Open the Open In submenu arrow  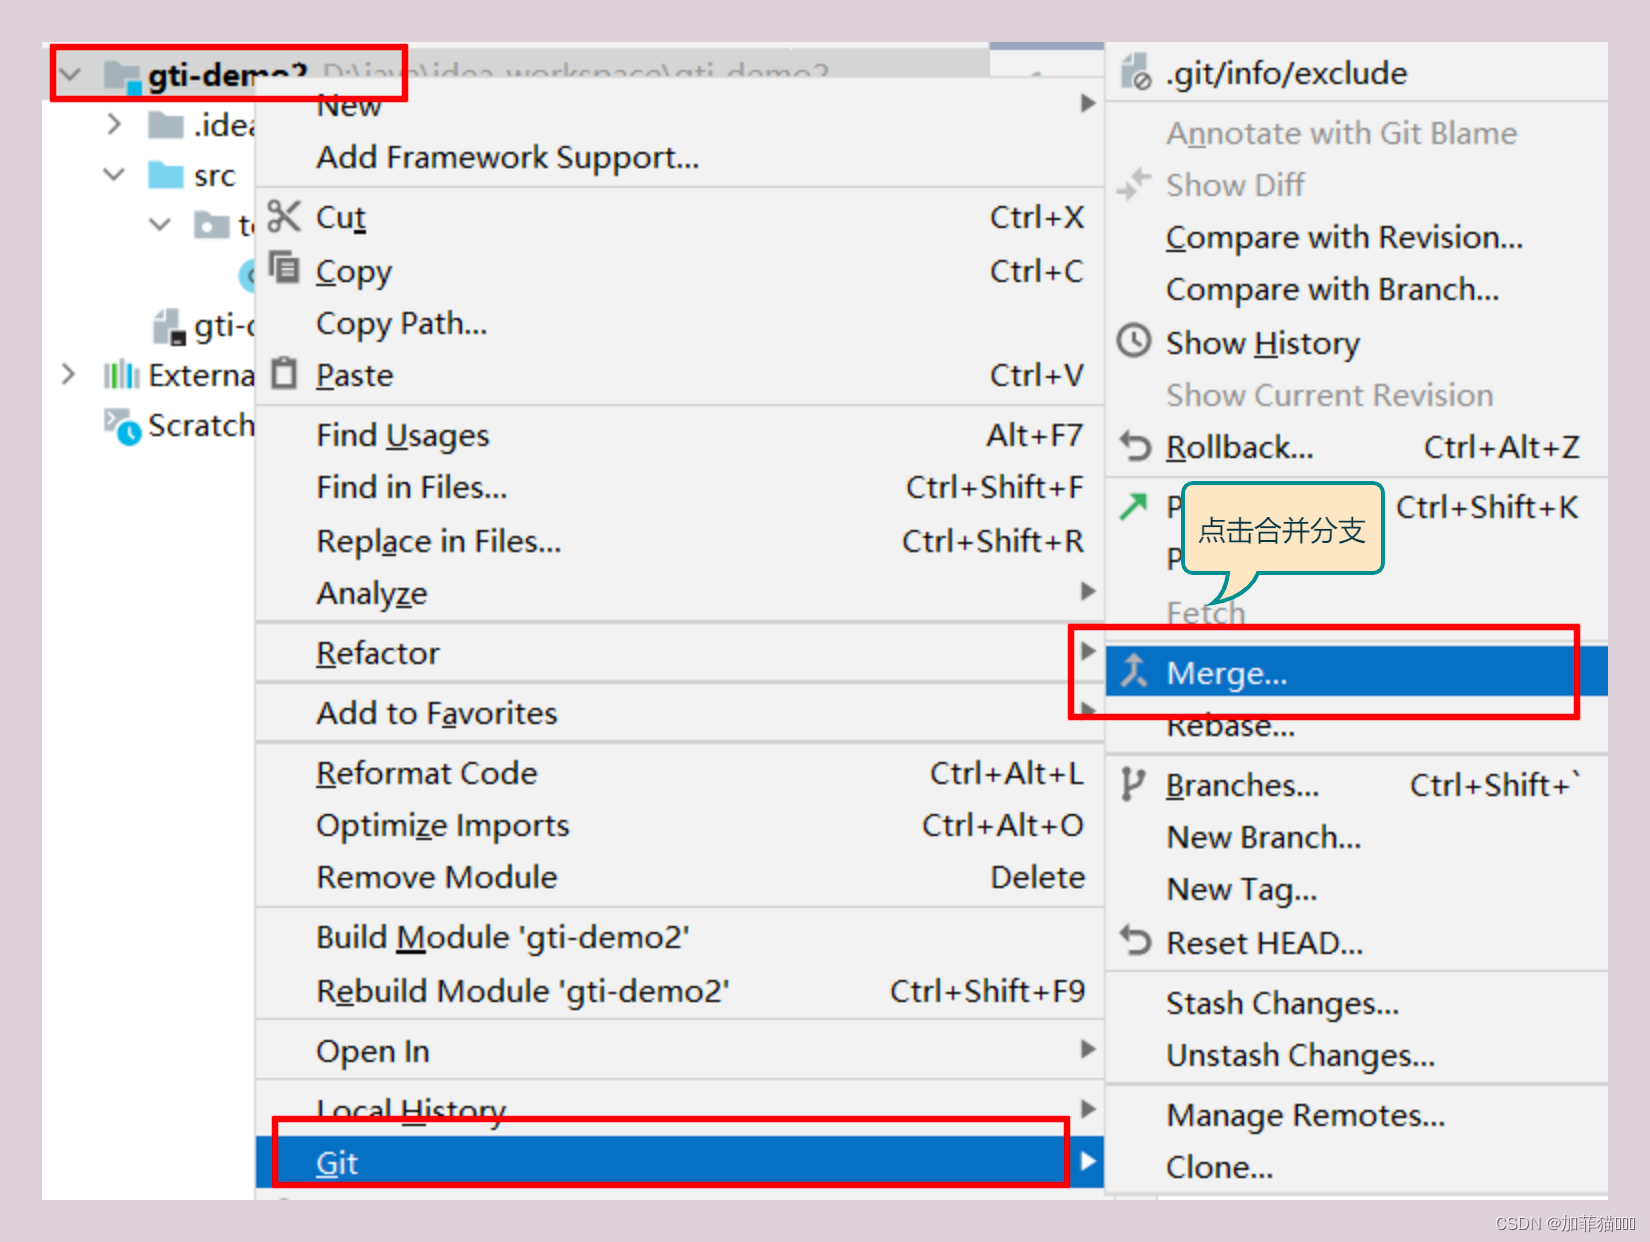[x=1088, y=1049]
